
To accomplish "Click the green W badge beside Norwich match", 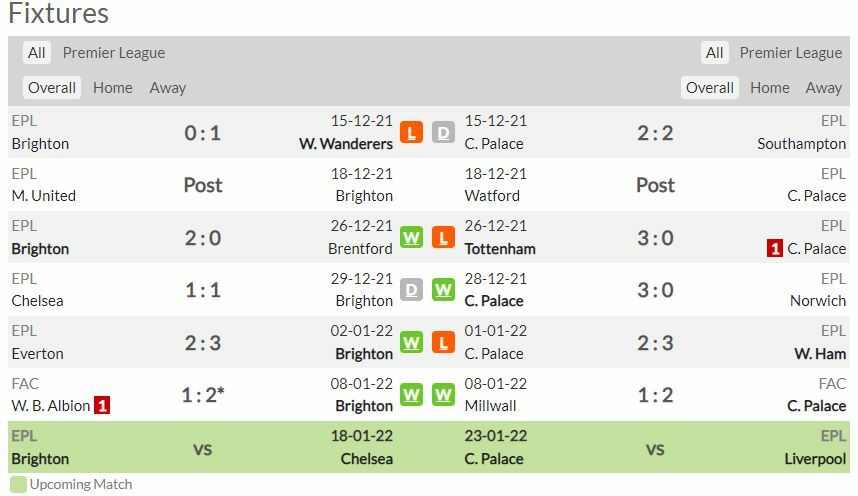I will click(444, 290).
